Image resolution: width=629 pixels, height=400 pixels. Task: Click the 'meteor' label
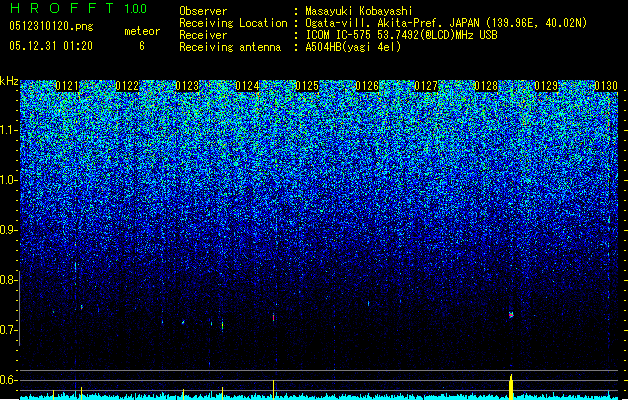click(x=142, y=31)
